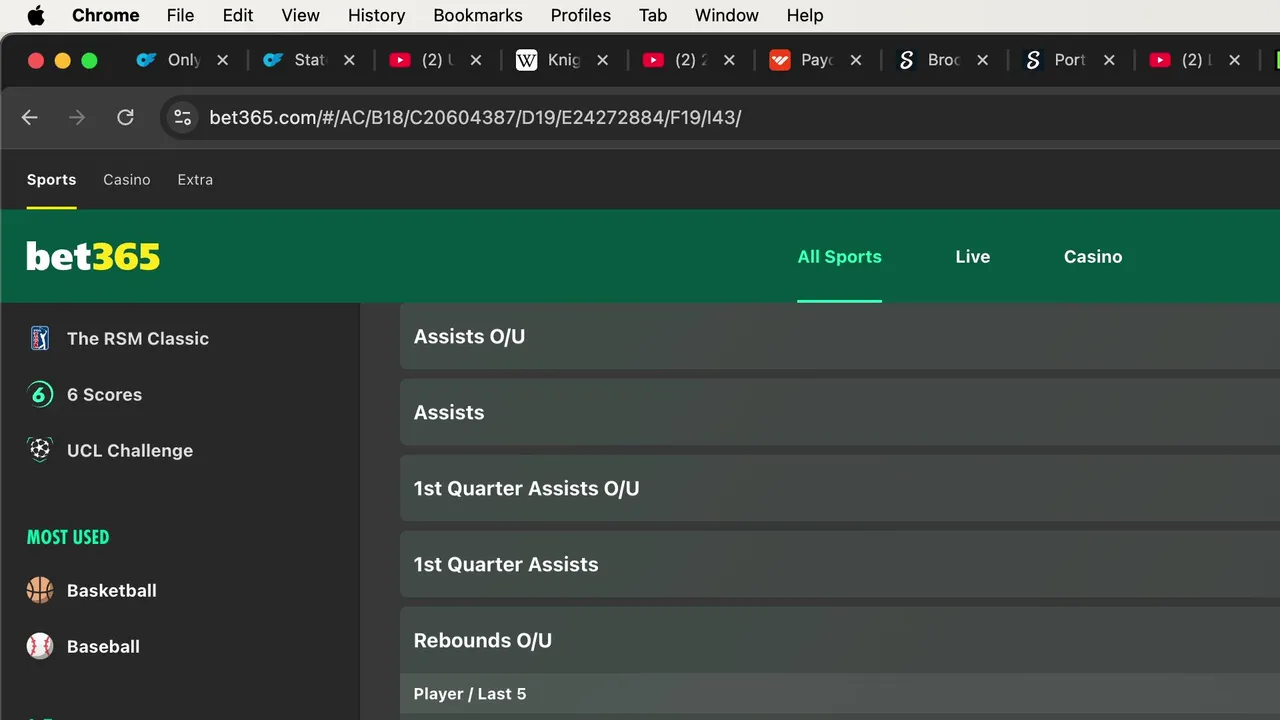Screen dimensions: 1280x720
Task: Open the UCL Challenge link
Action: click(130, 450)
